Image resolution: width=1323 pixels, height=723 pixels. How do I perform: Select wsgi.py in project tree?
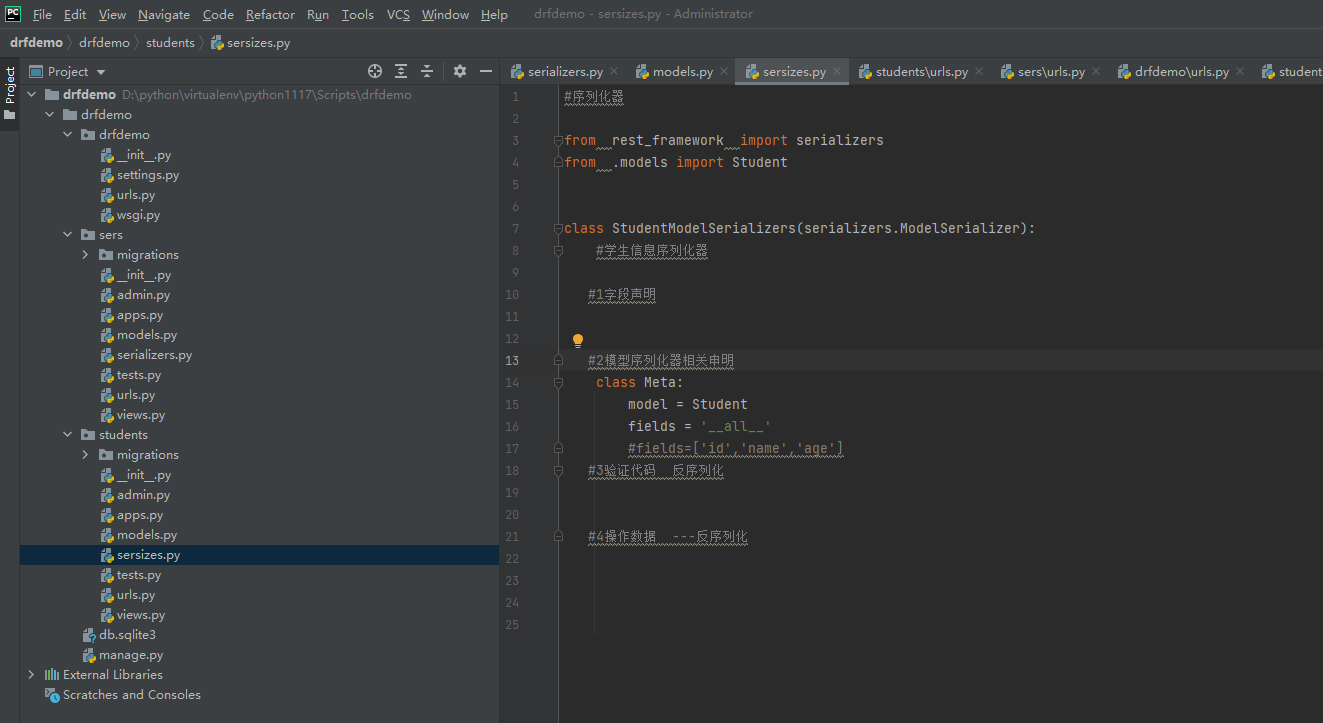pos(138,214)
